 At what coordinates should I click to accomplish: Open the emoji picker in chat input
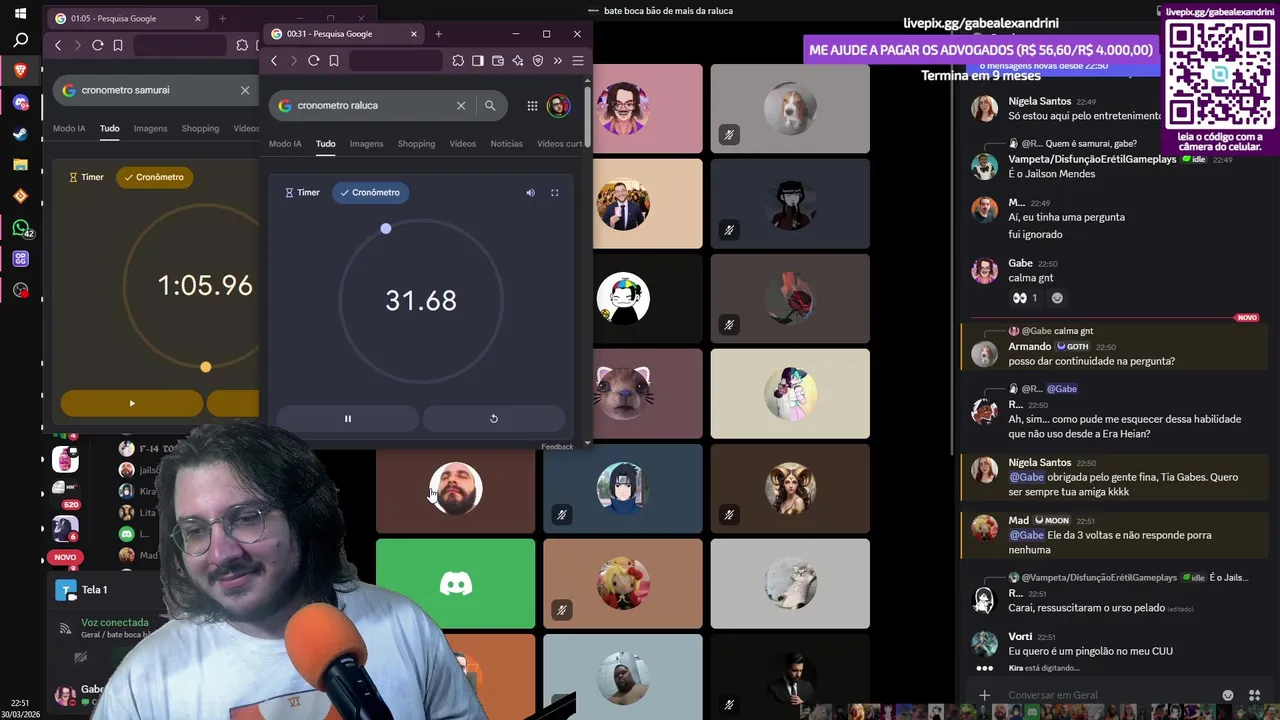[x=1228, y=695]
